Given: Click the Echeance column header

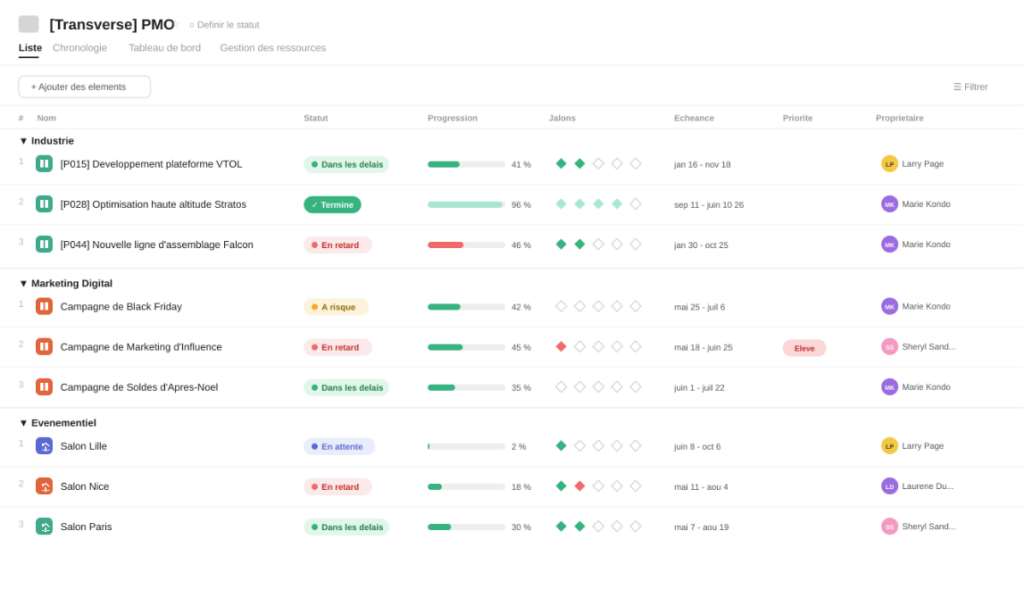Looking at the screenshot, I should tap(694, 118).
